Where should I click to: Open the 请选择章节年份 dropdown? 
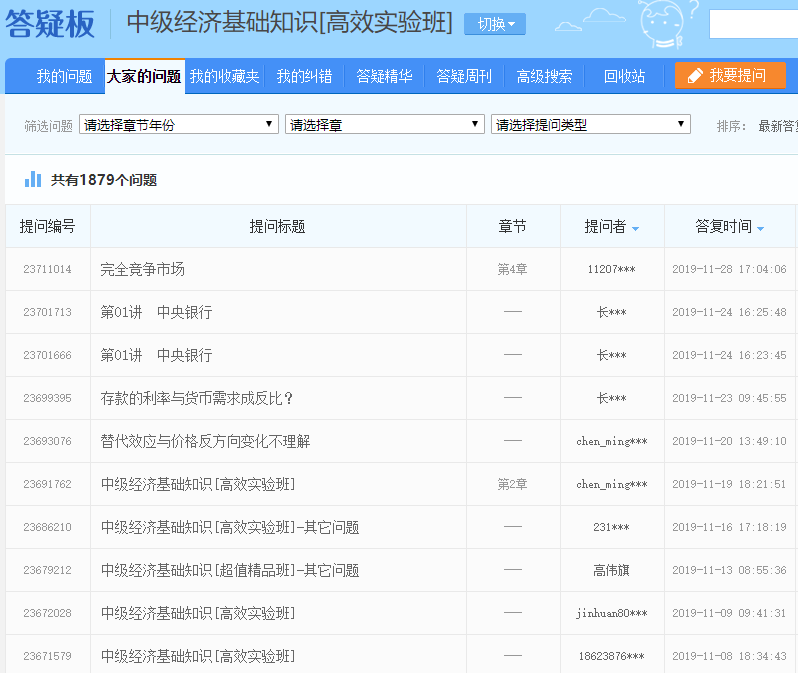179,124
